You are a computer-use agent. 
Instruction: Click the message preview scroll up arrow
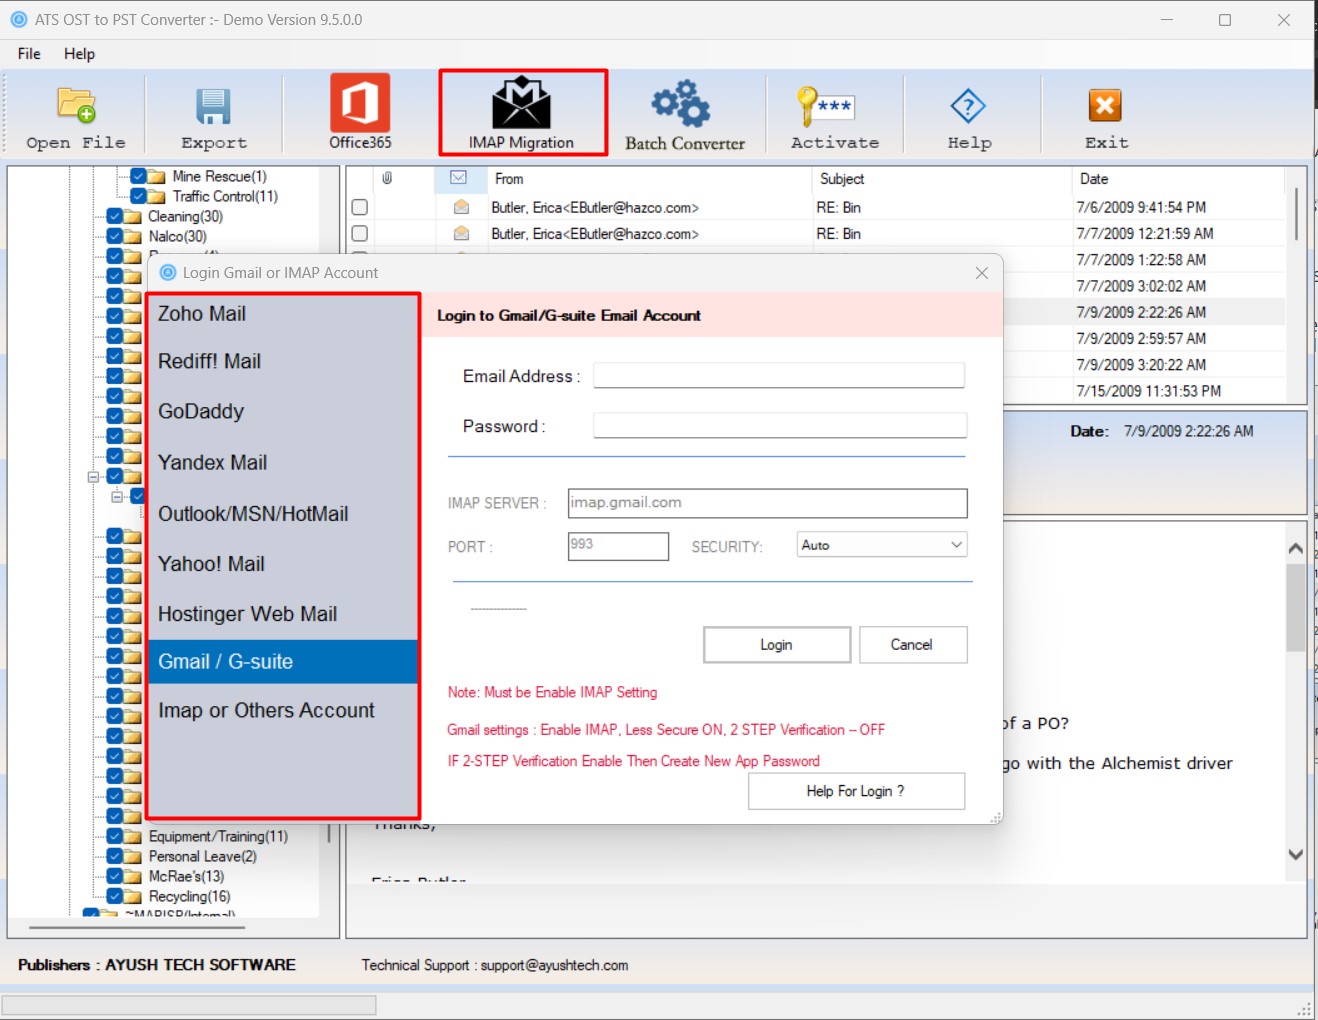[x=1296, y=548]
